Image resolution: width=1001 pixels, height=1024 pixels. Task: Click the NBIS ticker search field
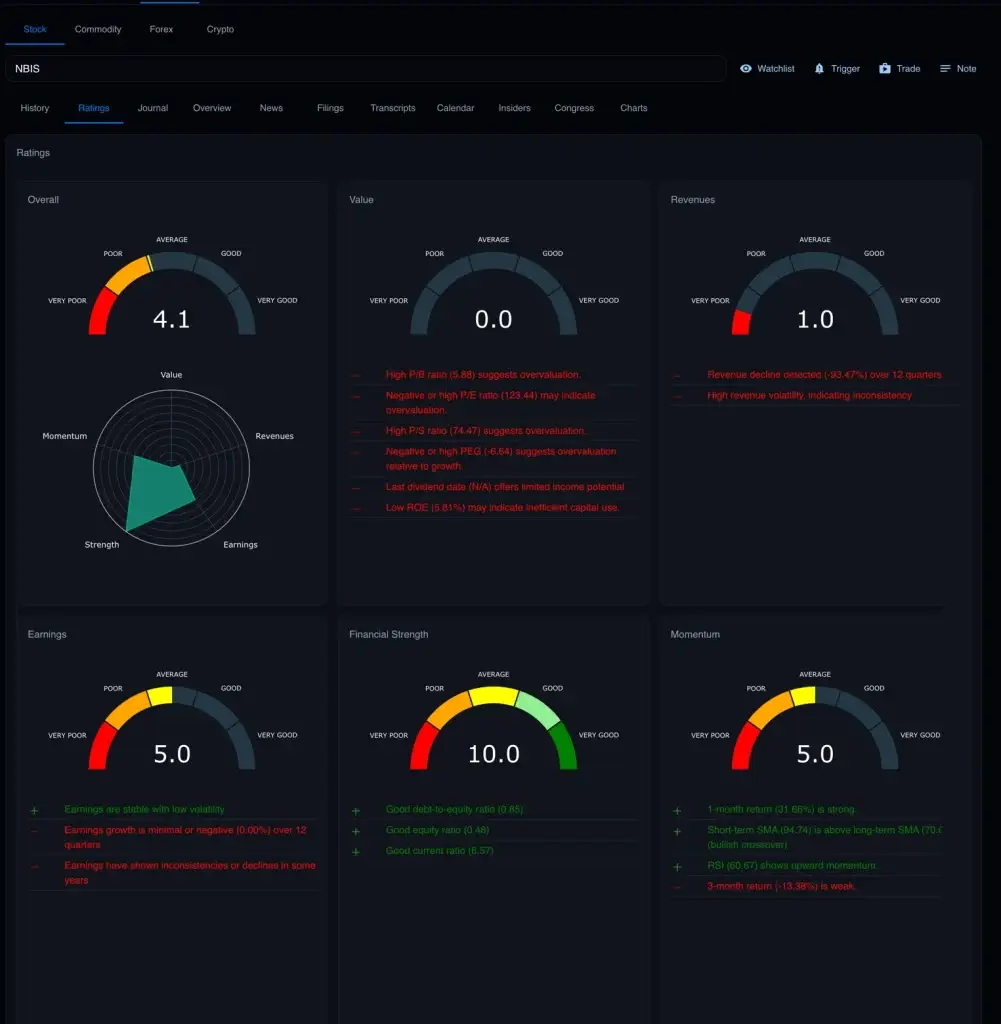coord(365,69)
